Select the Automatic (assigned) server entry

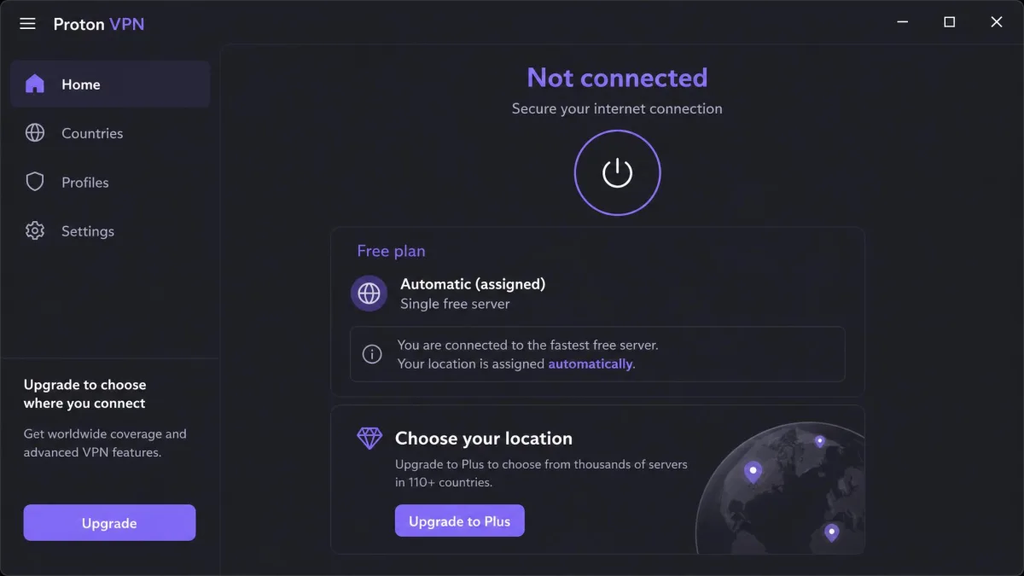(598, 293)
